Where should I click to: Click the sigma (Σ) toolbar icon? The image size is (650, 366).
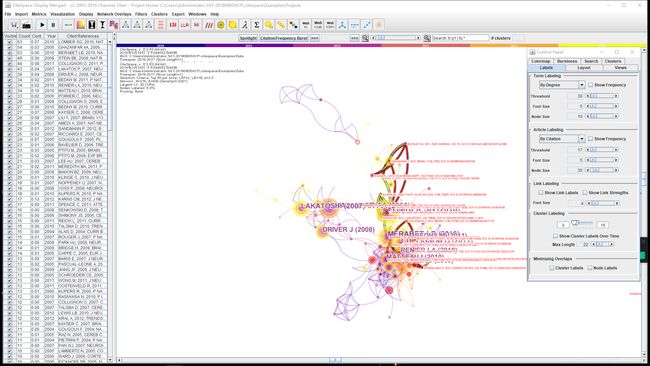coord(257,25)
